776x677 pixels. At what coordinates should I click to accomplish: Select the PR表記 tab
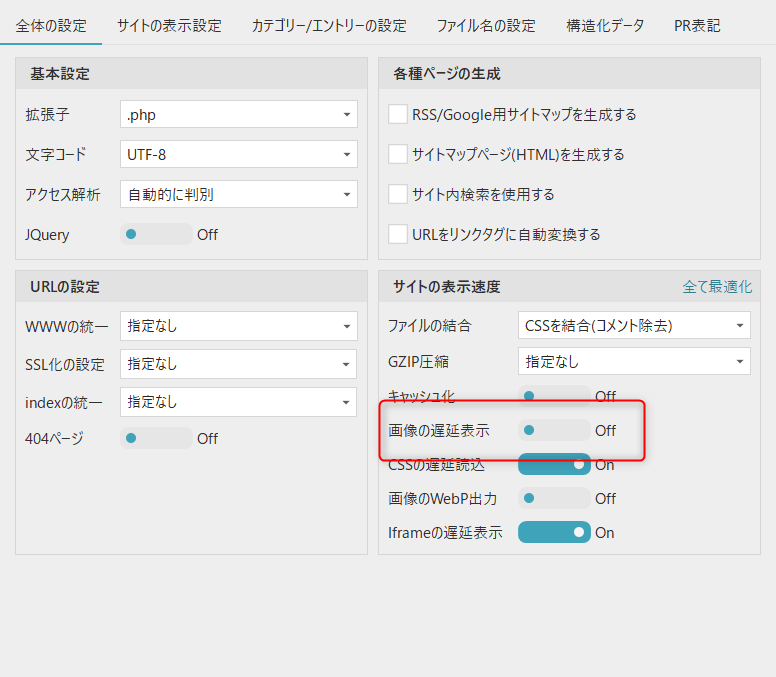[x=697, y=26]
